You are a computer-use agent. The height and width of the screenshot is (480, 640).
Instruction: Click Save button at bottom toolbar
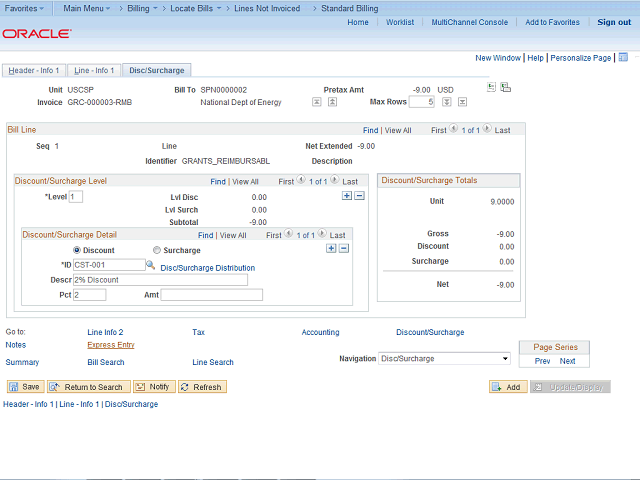click(25, 387)
